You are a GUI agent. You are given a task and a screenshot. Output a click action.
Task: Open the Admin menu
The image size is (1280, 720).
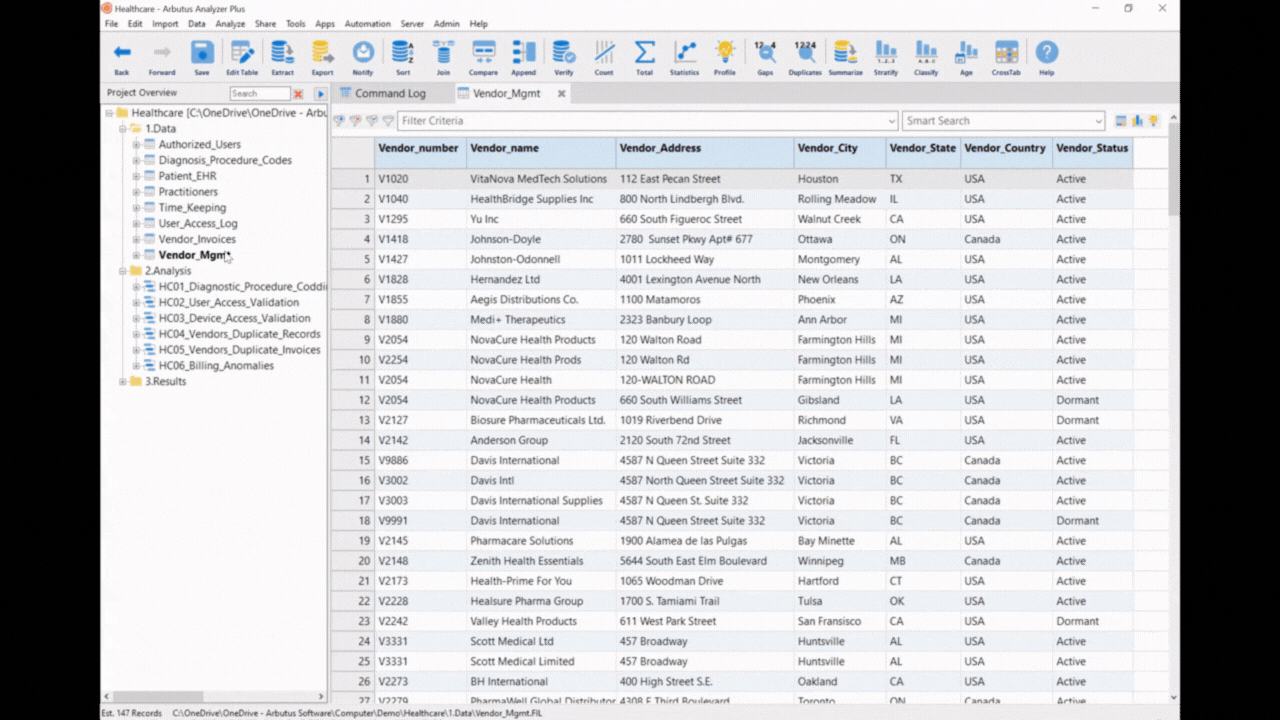pos(446,23)
